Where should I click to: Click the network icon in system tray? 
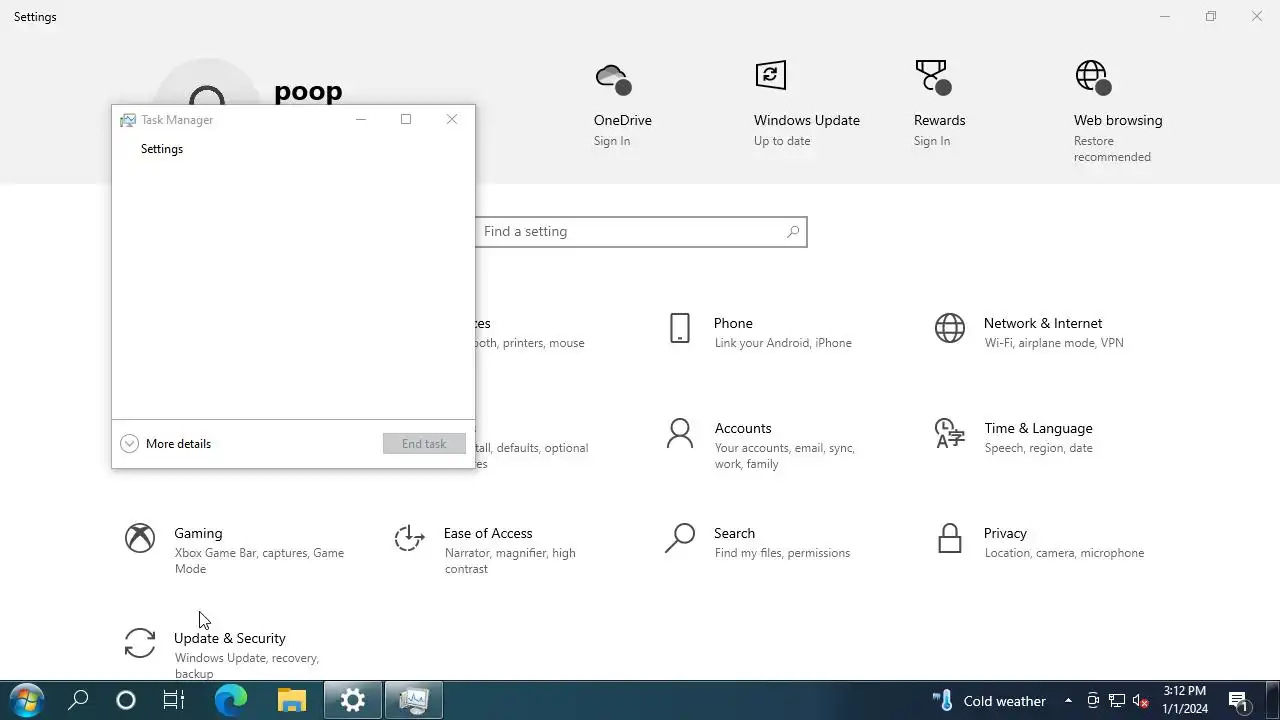coord(1117,701)
